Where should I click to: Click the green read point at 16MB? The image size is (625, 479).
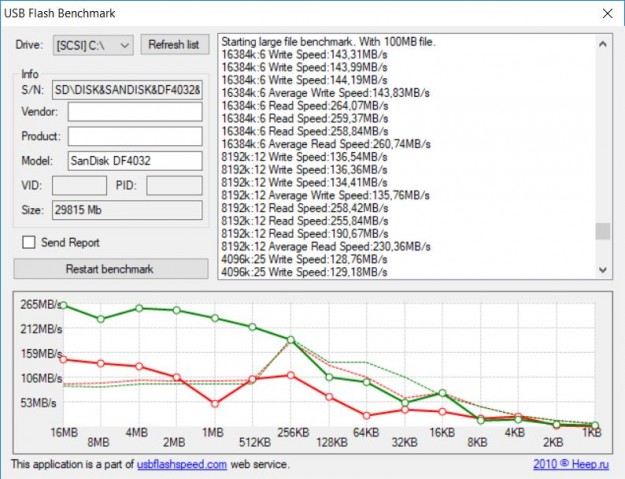click(63, 305)
